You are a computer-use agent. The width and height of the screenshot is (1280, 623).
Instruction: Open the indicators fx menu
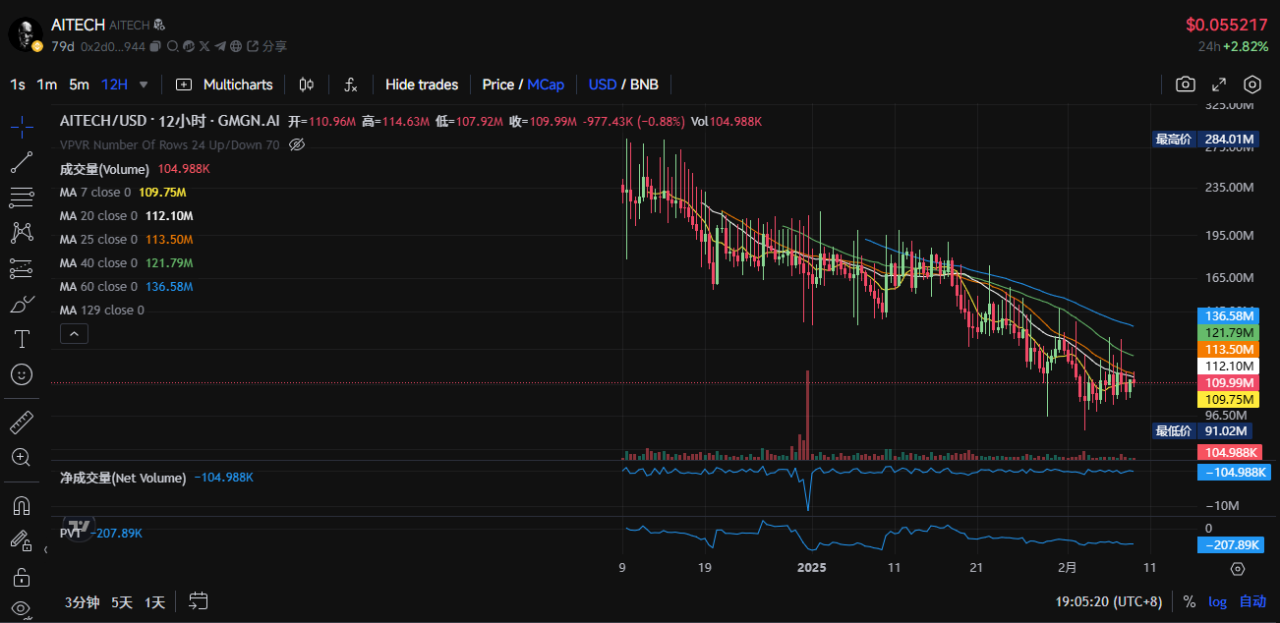(351, 85)
